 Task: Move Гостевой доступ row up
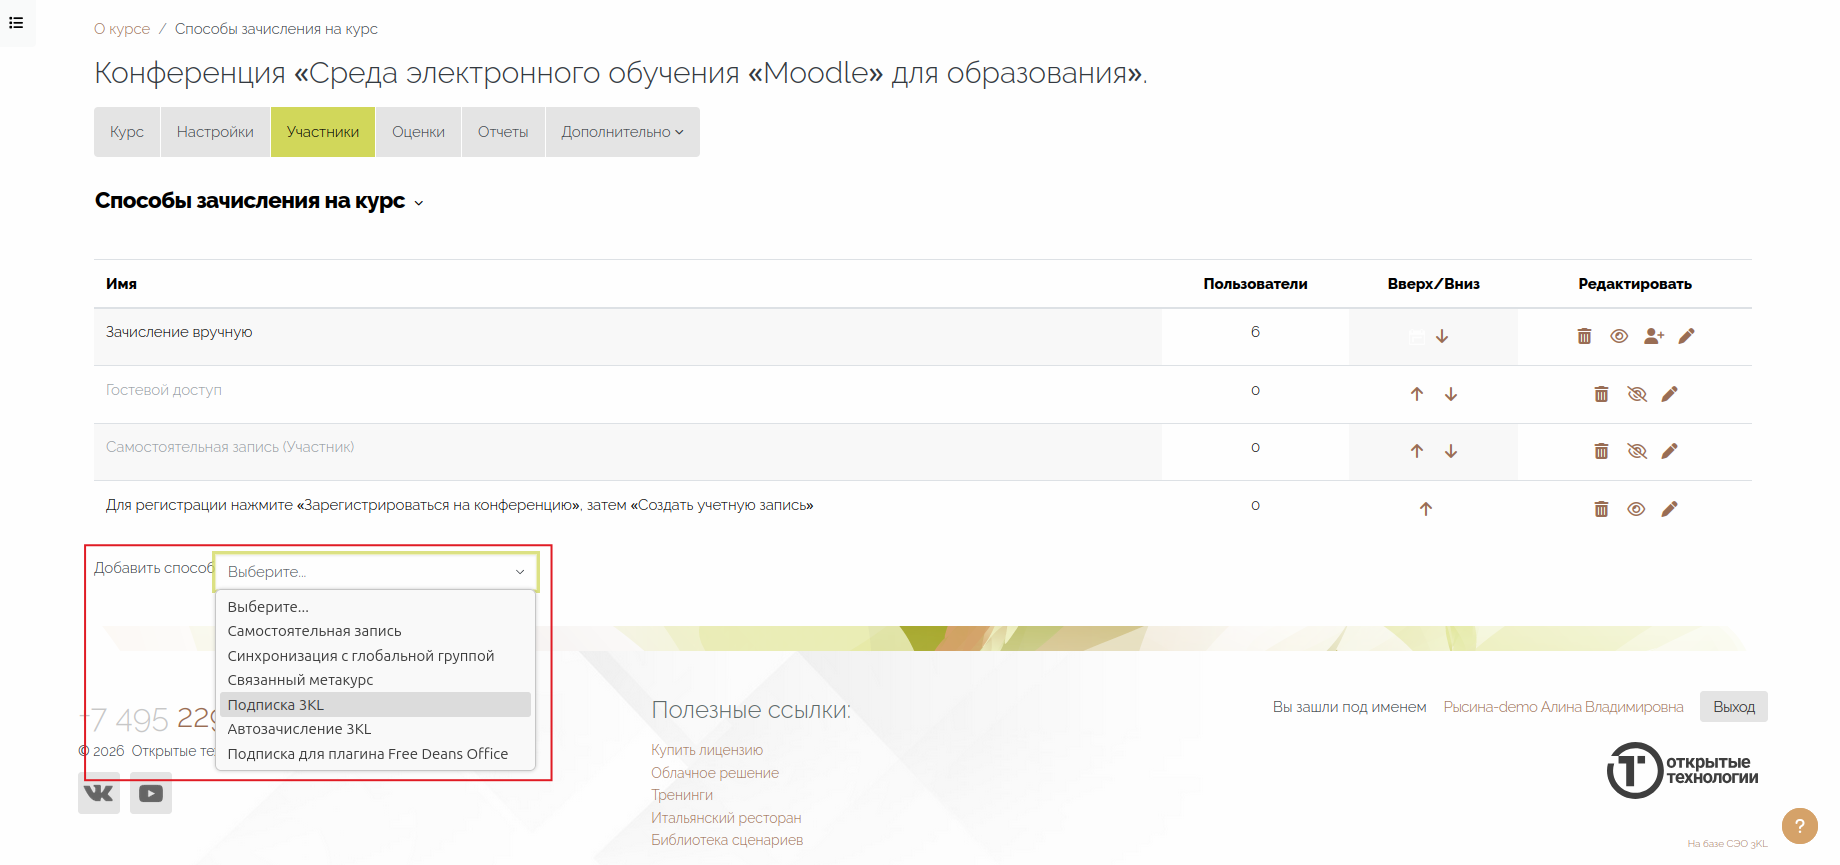(1417, 394)
